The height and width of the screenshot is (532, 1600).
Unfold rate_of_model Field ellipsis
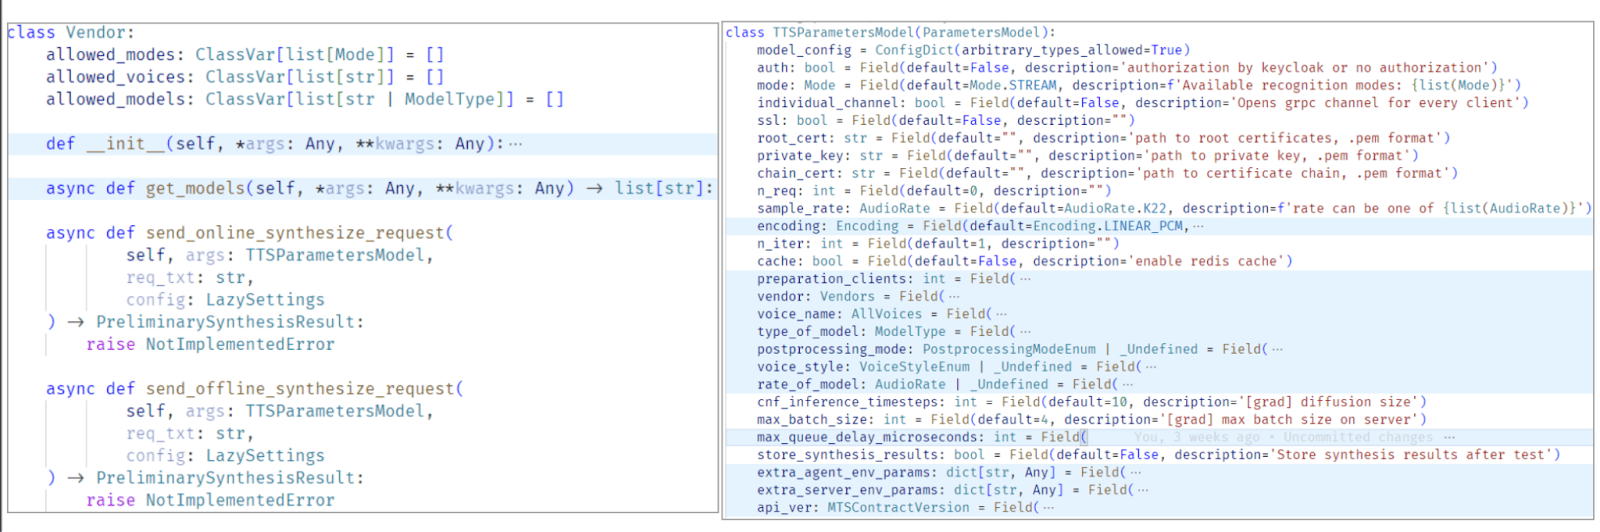coord(1127,384)
